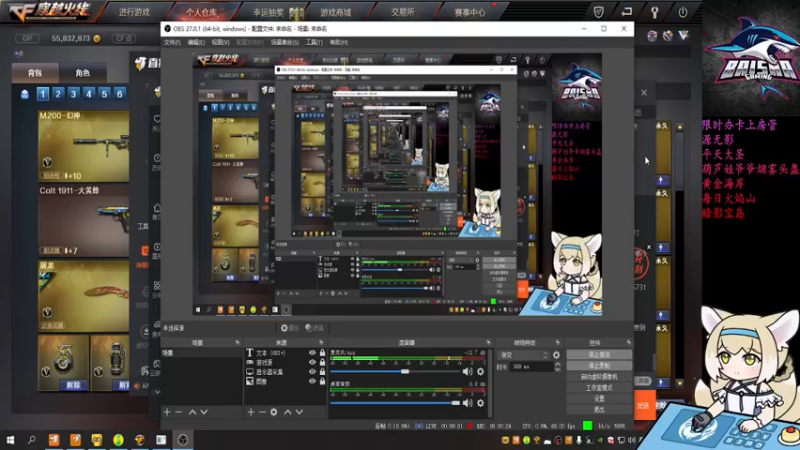Open the 属性 properties button
The width and height of the screenshot is (800, 450).
pos(289,328)
